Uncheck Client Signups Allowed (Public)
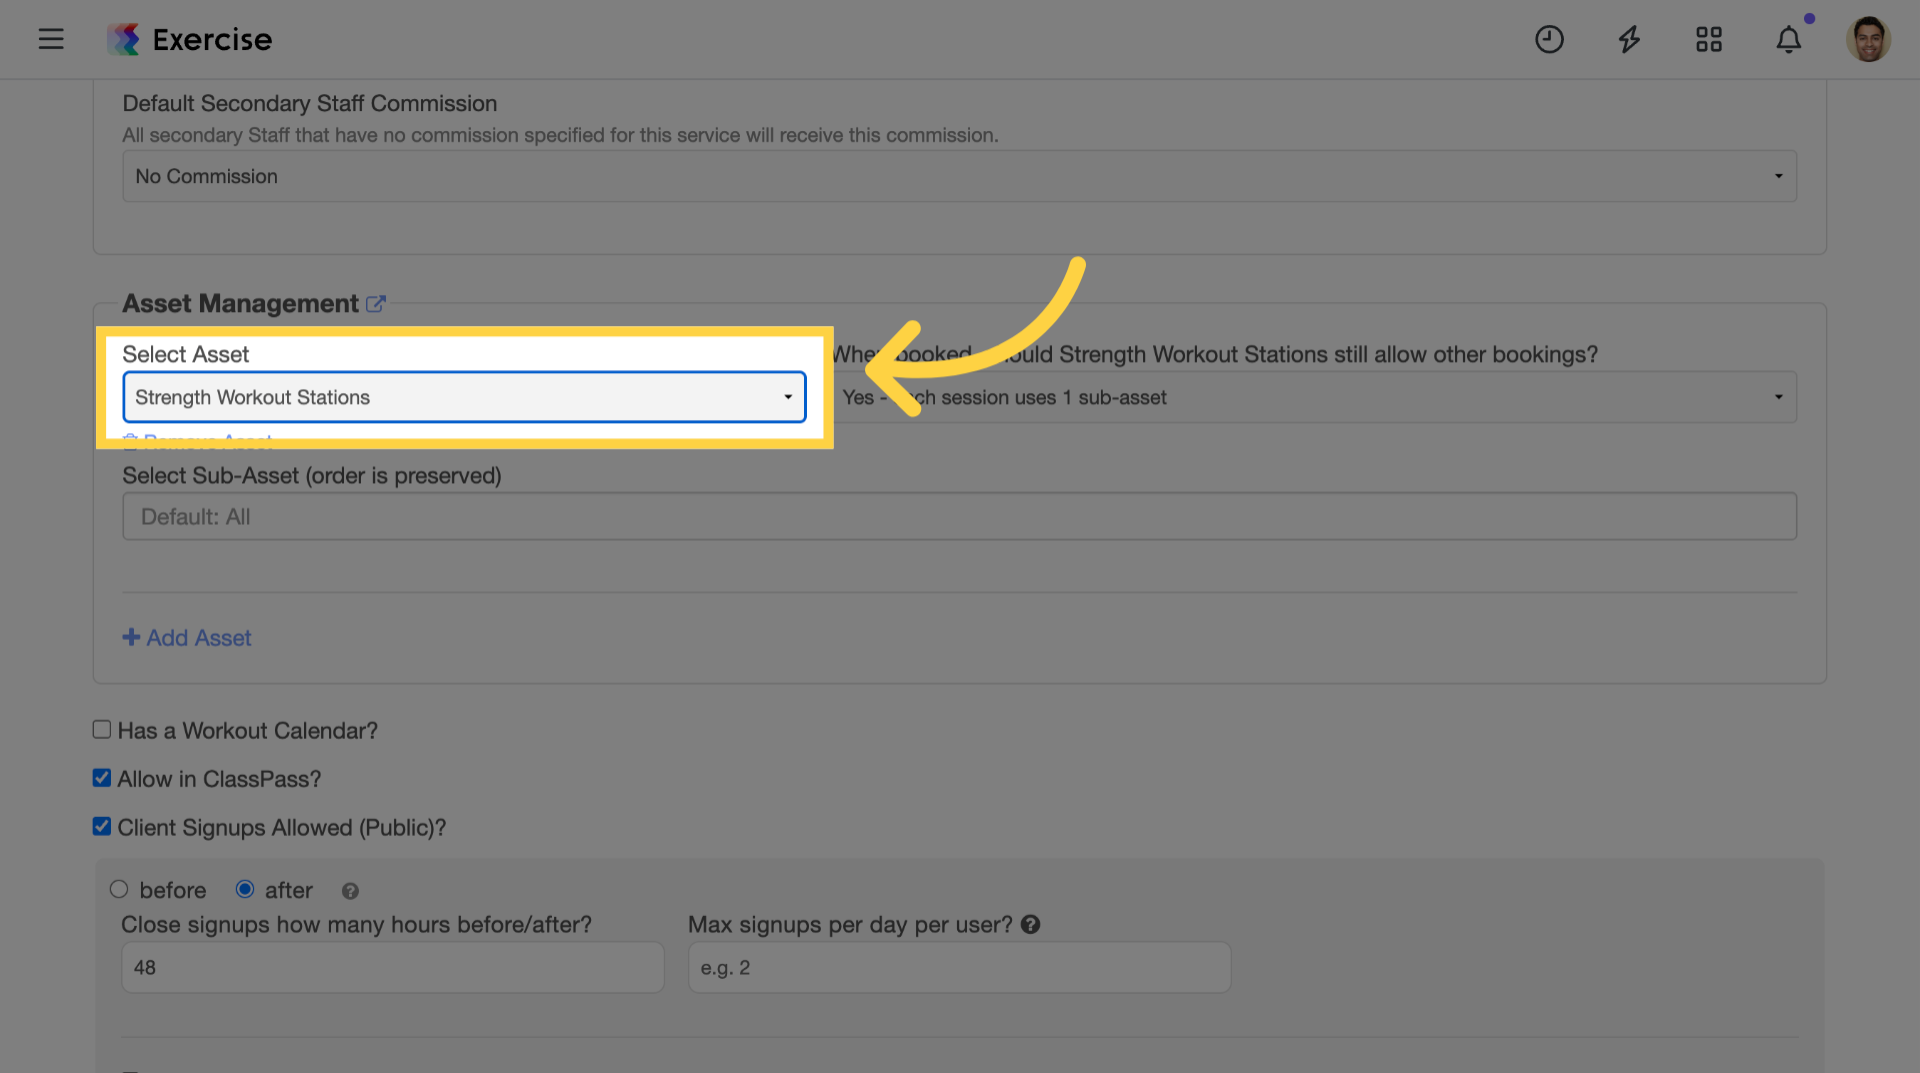Screen dimensions: 1920x1073 click(102, 827)
